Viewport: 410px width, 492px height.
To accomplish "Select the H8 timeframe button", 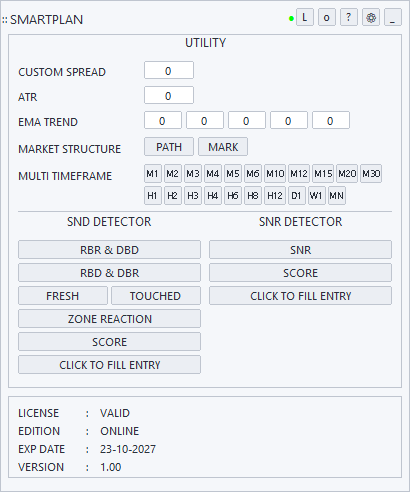I will pyautogui.click(x=253, y=195).
